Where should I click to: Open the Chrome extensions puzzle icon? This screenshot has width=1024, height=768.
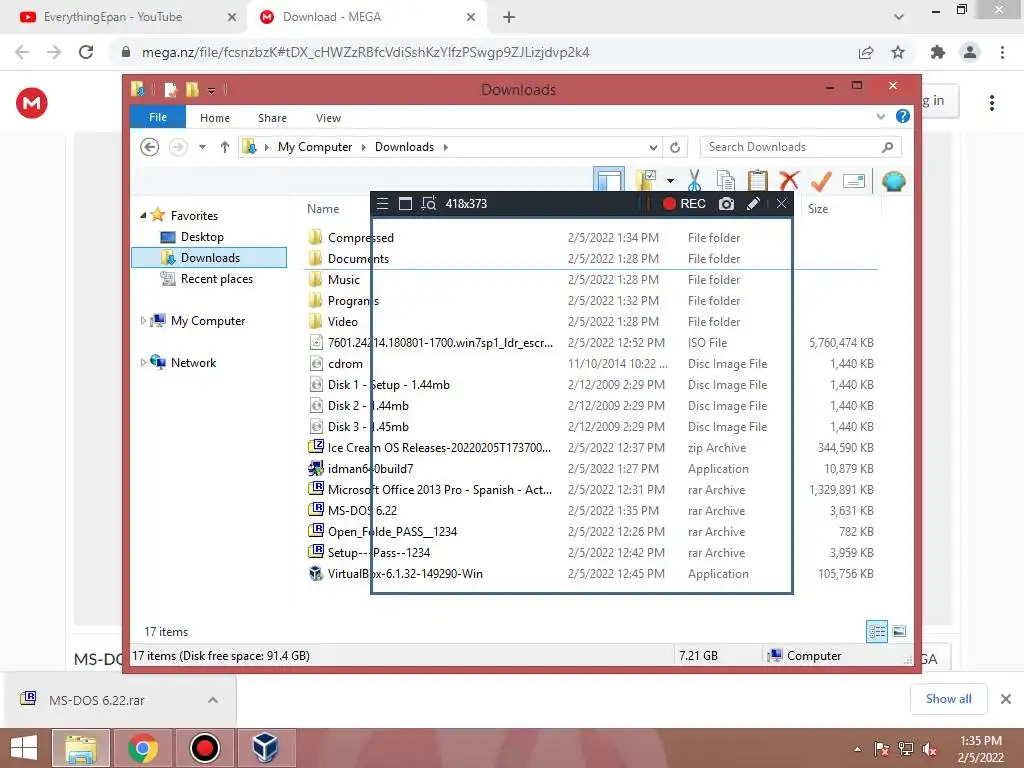pos(938,52)
